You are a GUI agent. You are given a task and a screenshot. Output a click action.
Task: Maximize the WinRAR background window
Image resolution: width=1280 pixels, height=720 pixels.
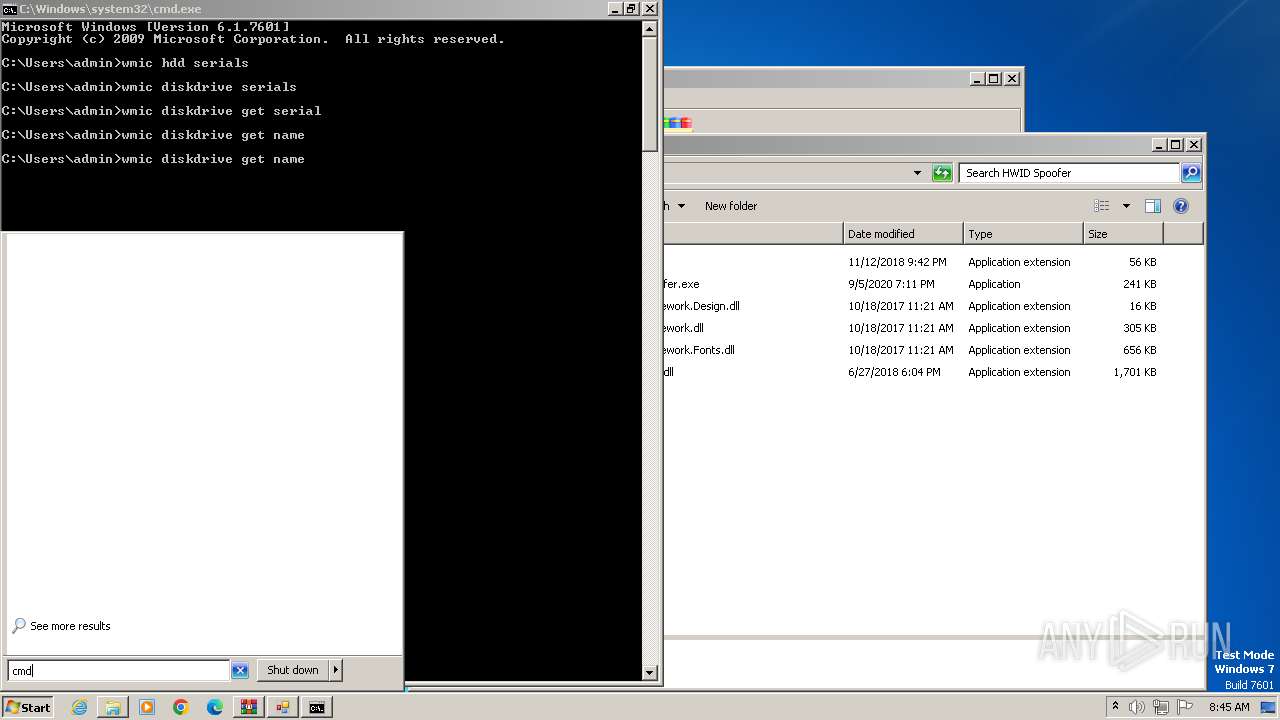(993, 78)
